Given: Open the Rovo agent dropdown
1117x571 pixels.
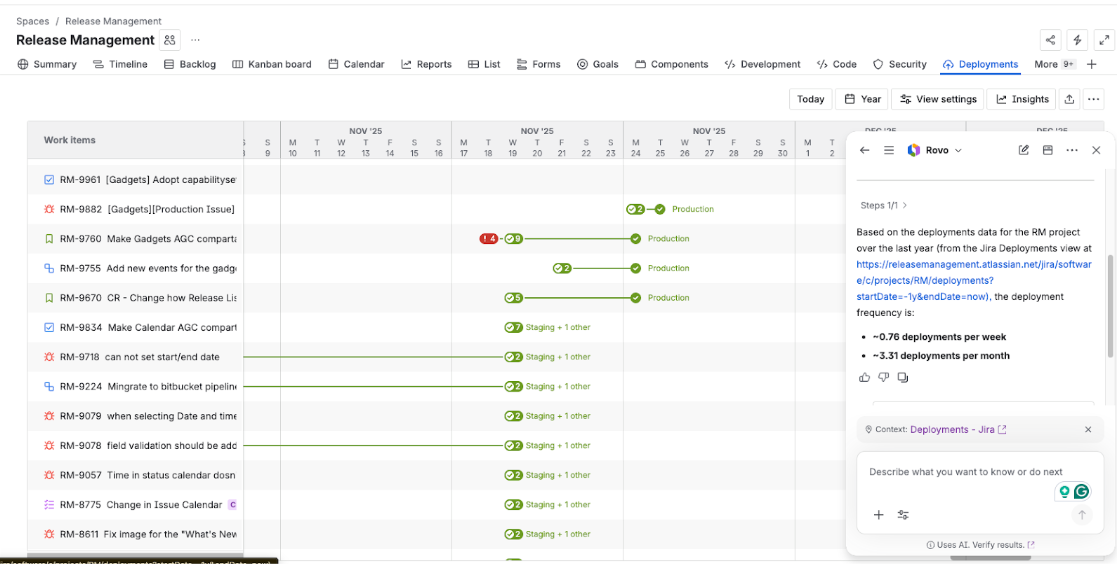Looking at the screenshot, I should point(934,150).
